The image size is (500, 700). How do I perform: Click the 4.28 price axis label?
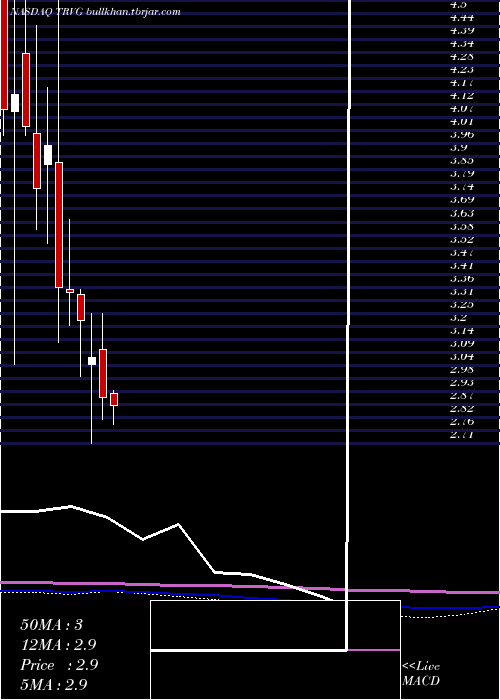(x=462, y=57)
